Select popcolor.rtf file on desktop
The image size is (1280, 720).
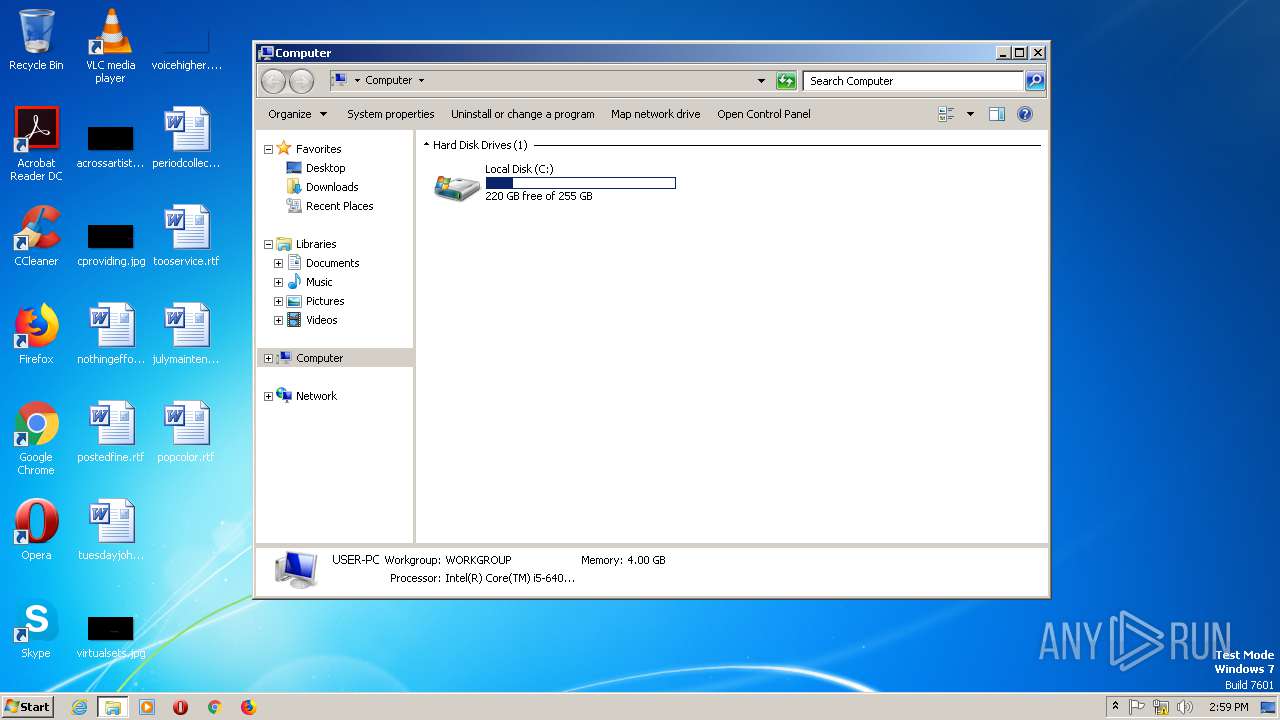(186, 432)
